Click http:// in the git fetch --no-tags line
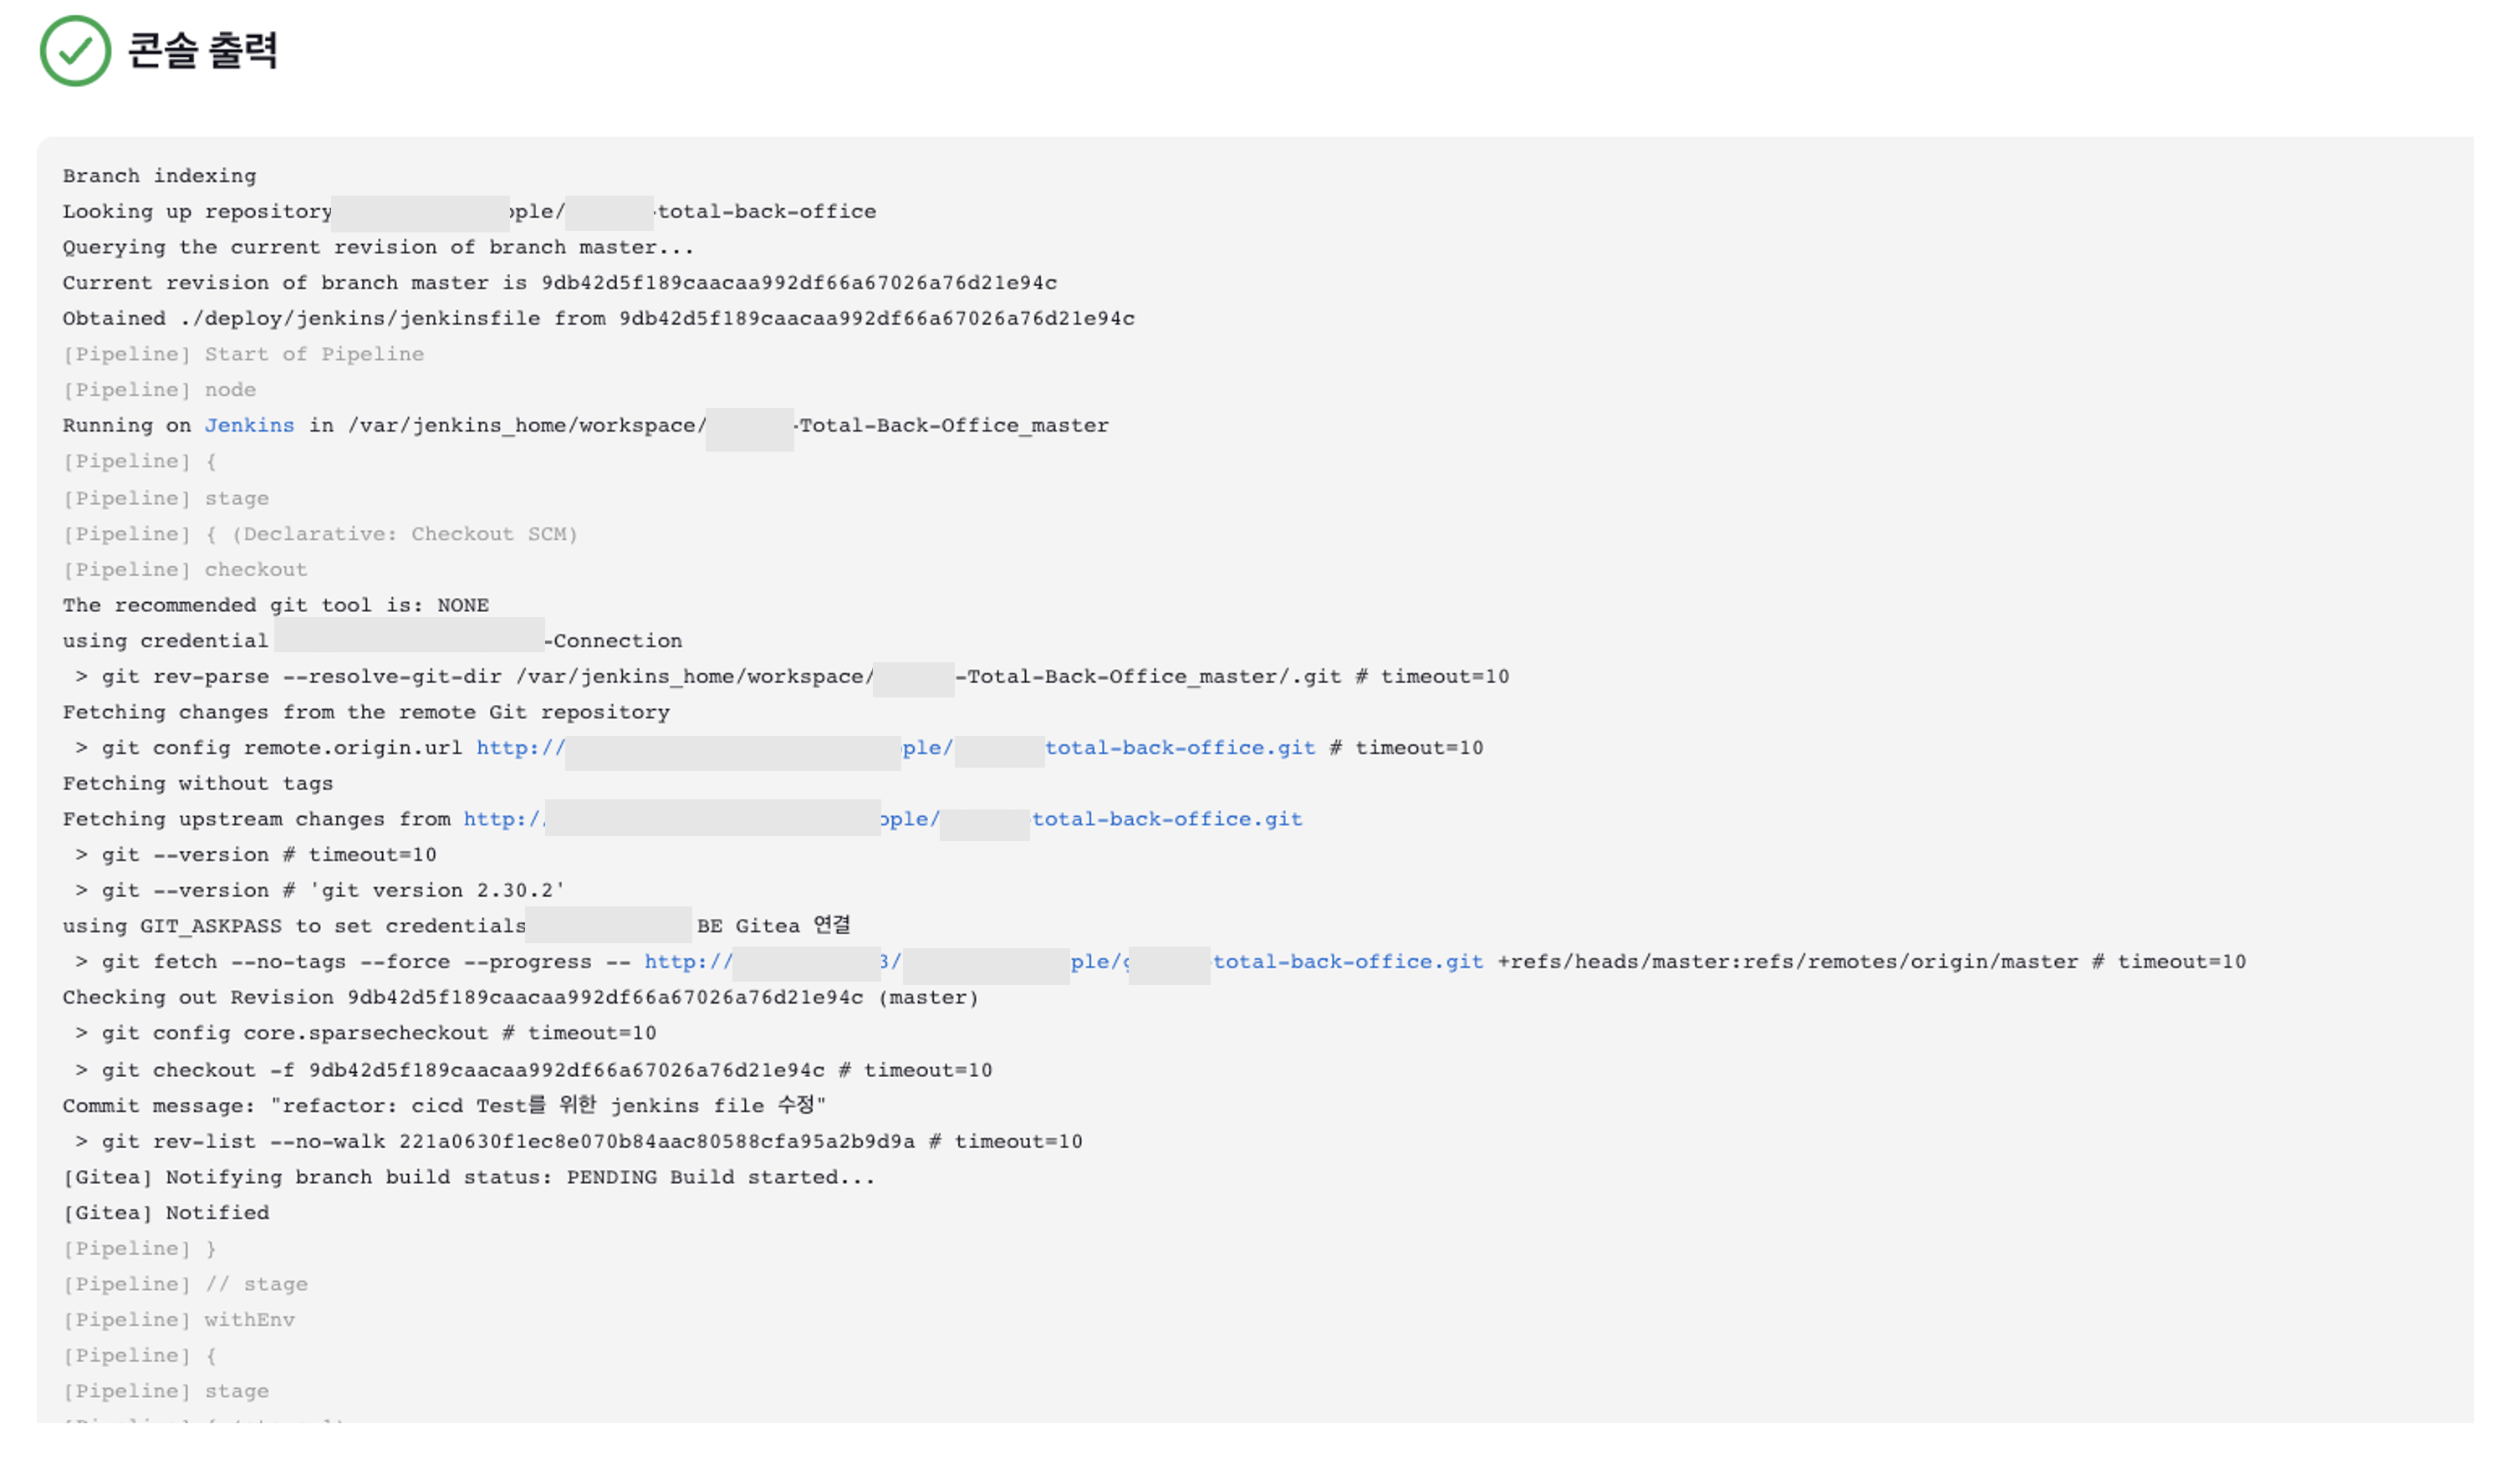 (x=688, y=961)
